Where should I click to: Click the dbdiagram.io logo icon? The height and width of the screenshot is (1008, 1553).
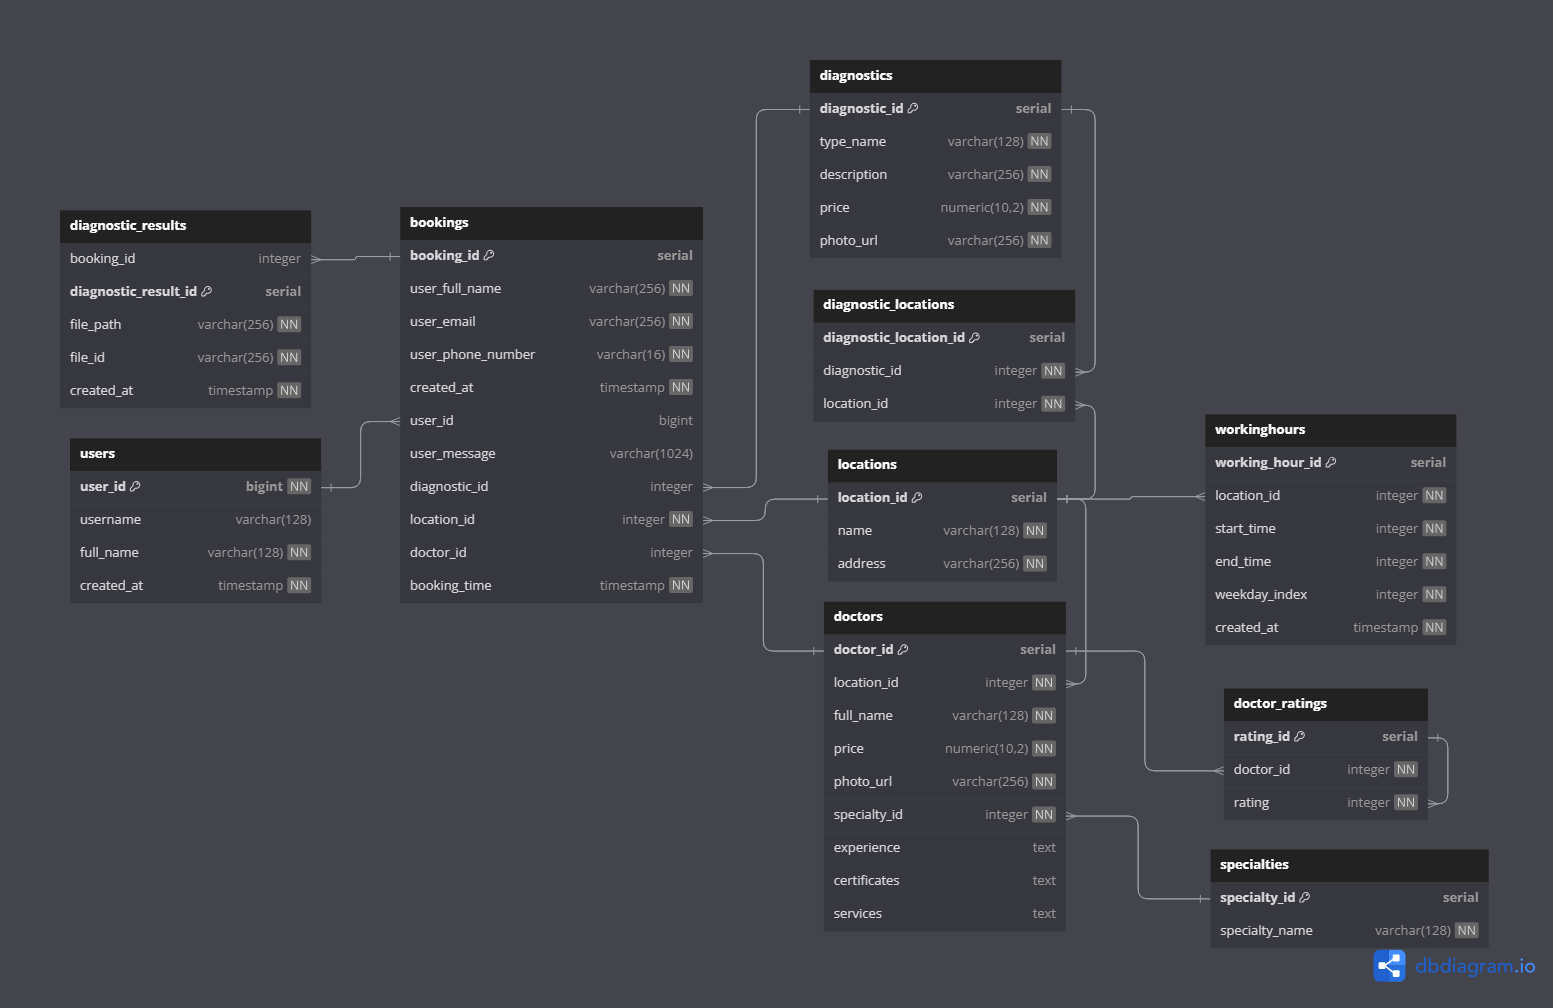click(x=1389, y=966)
